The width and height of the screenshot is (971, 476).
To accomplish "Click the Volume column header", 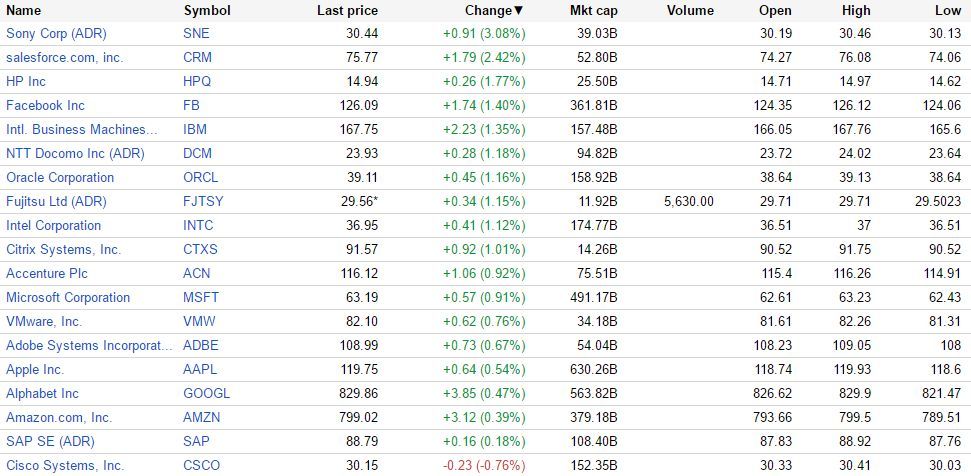I will (x=690, y=10).
